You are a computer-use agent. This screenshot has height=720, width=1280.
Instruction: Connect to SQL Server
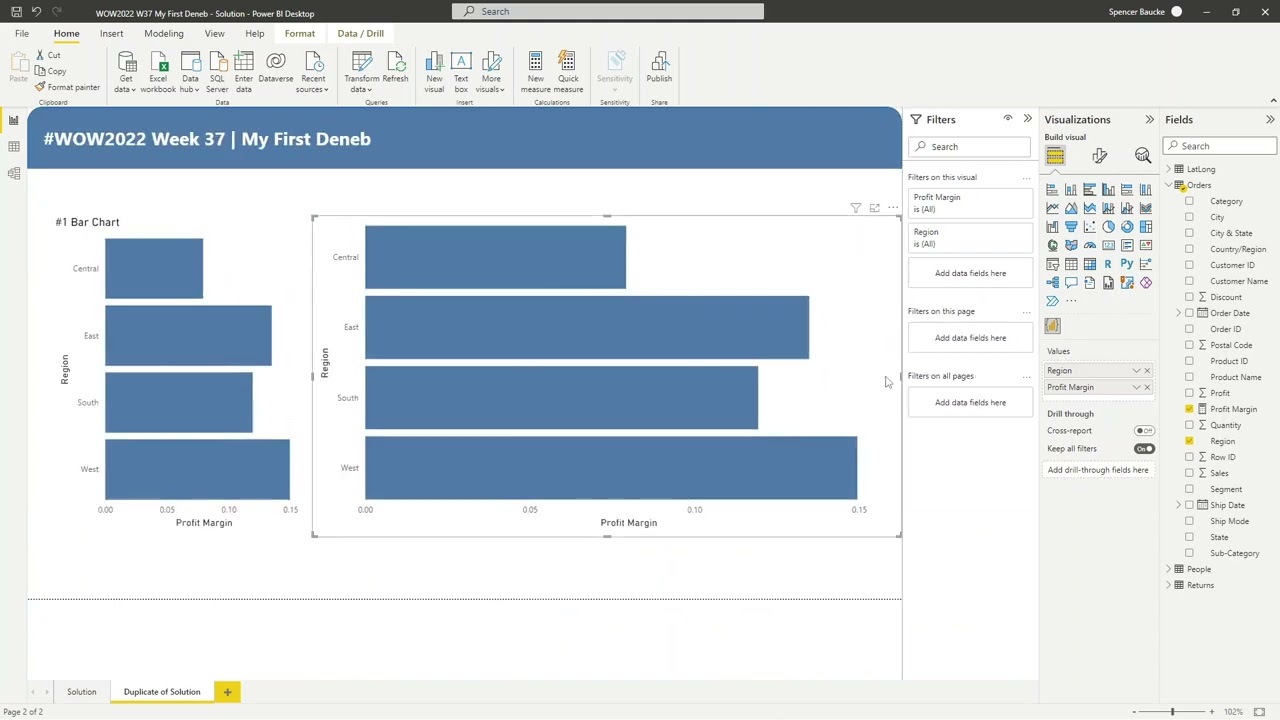tap(217, 72)
